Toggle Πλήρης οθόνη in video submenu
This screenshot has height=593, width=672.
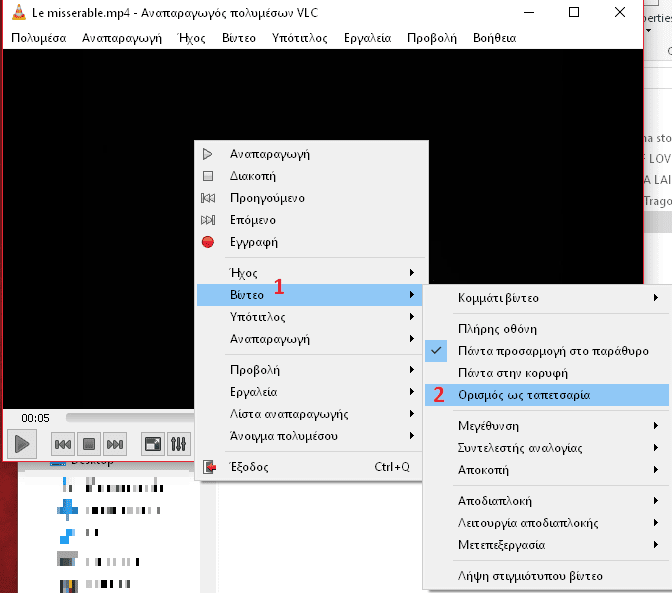click(x=547, y=329)
